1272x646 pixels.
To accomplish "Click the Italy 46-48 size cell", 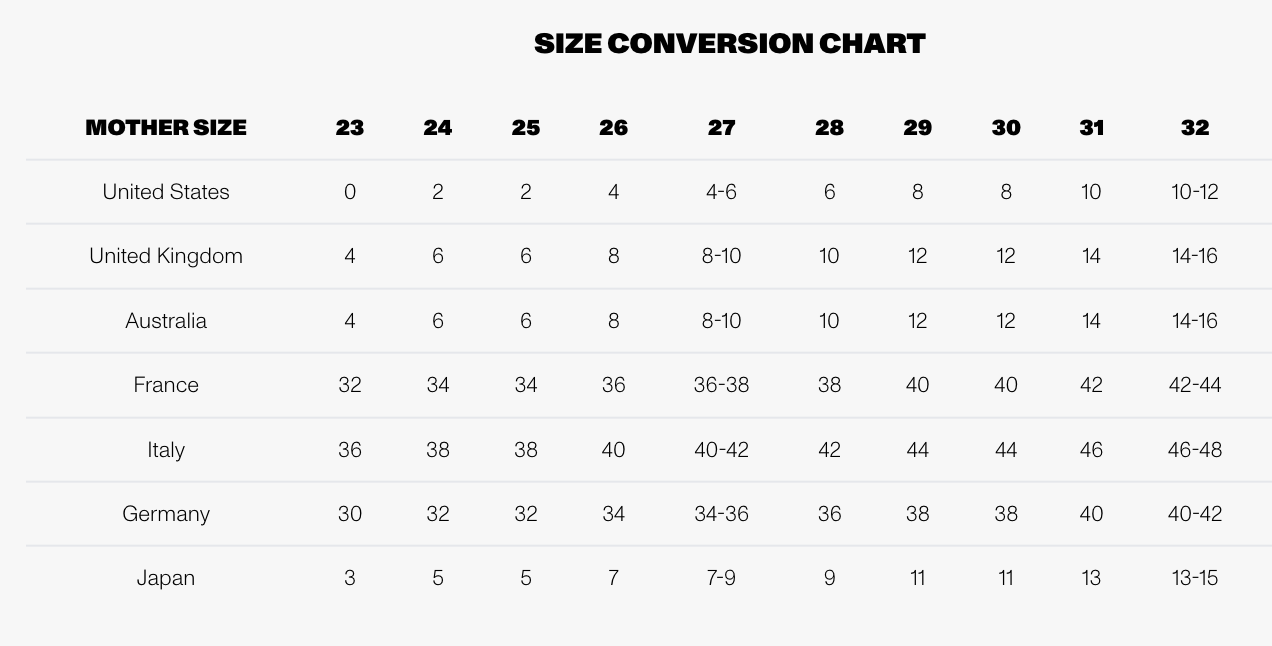I will pos(1195,450).
